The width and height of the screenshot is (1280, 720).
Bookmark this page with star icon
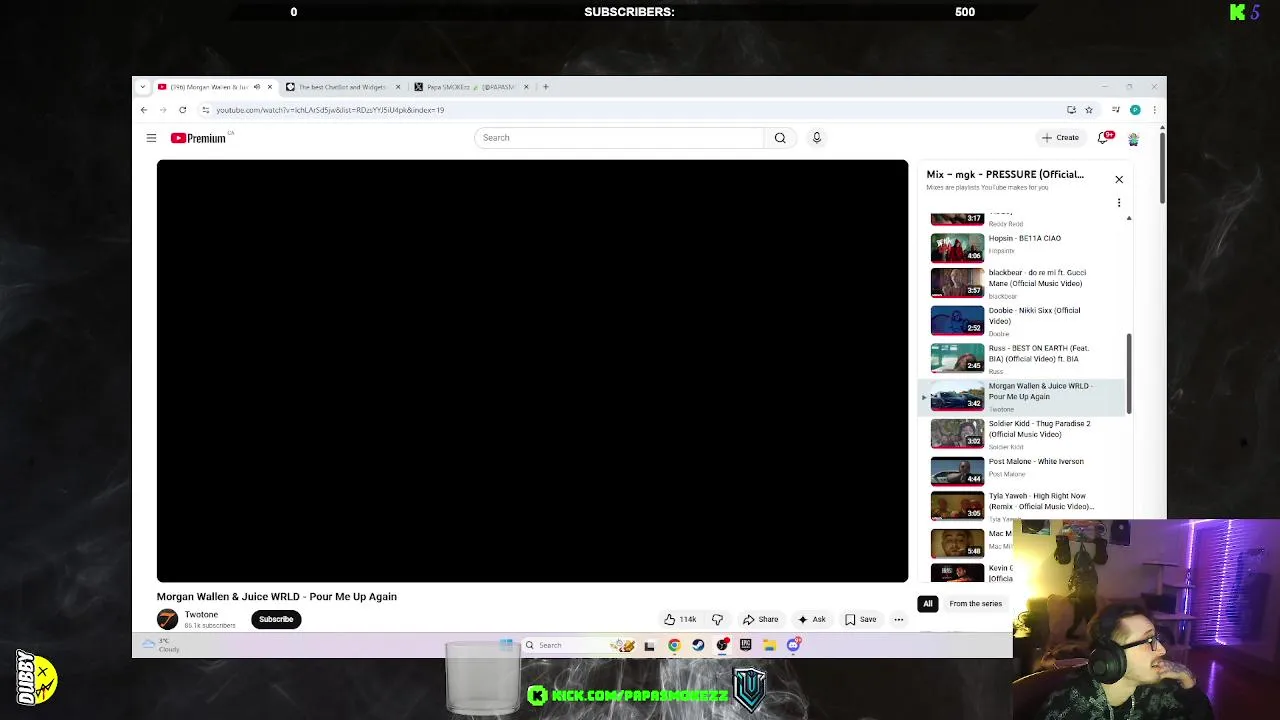tap(1089, 110)
